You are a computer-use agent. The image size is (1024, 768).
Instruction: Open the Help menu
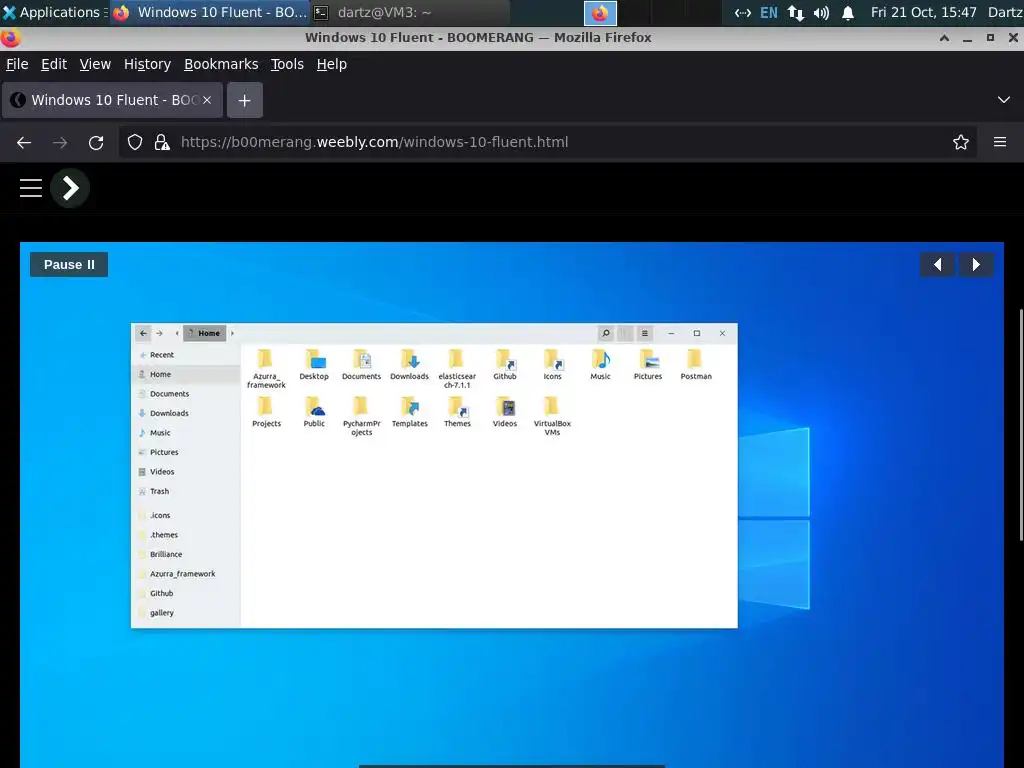(x=332, y=64)
